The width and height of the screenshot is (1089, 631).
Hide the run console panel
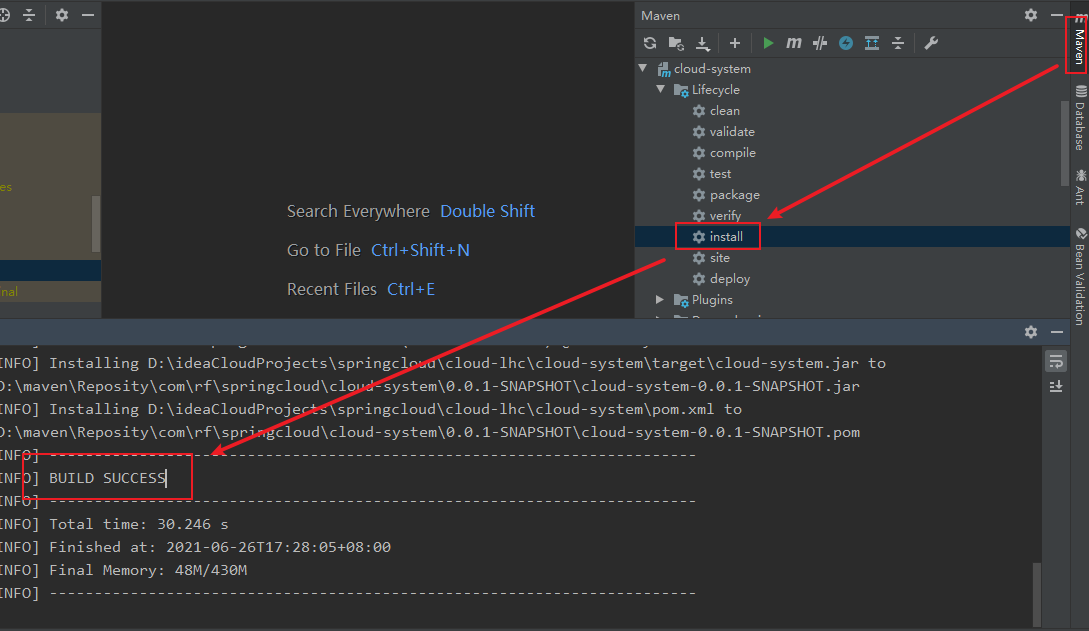pos(1057,332)
